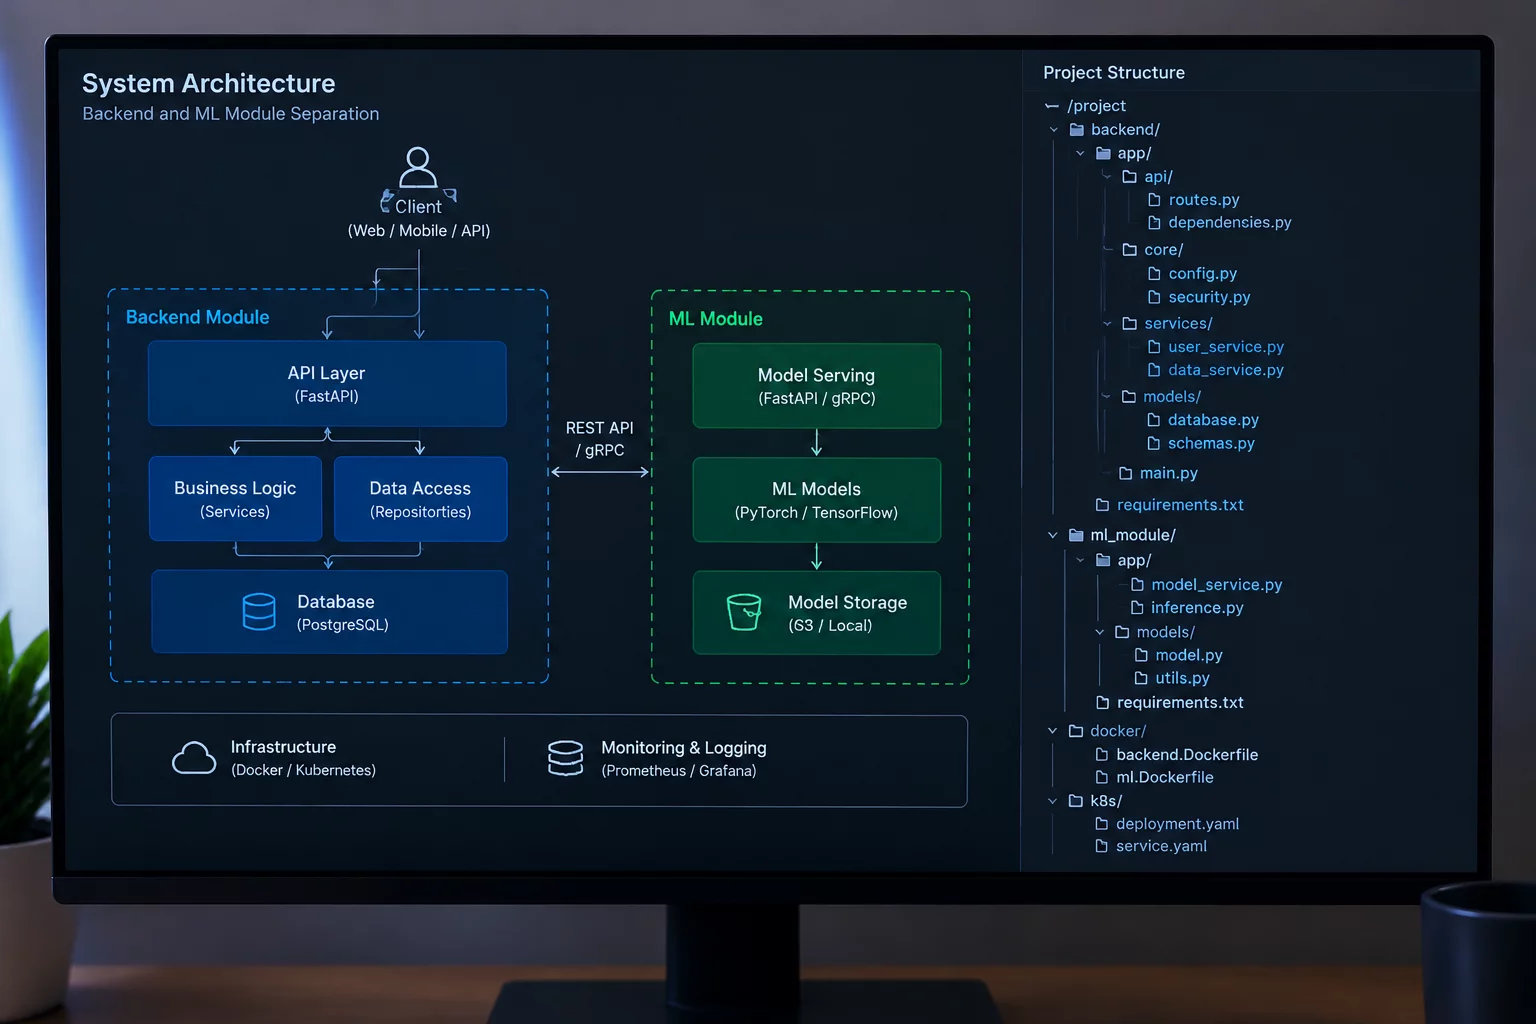Click the services/ folder icon

pyautogui.click(x=1130, y=324)
